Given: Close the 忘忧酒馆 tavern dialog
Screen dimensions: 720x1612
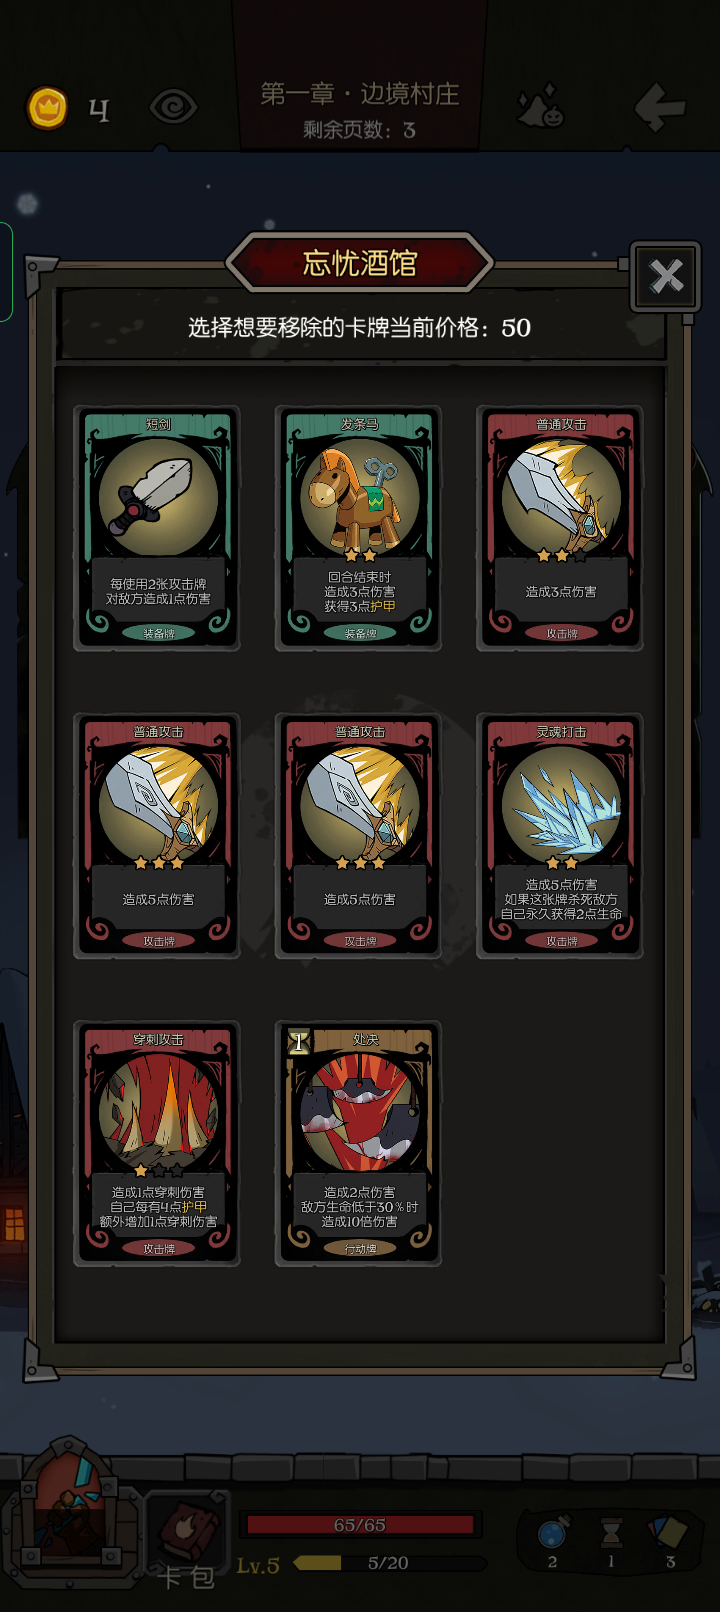Looking at the screenshot, I should coord(665,276).
